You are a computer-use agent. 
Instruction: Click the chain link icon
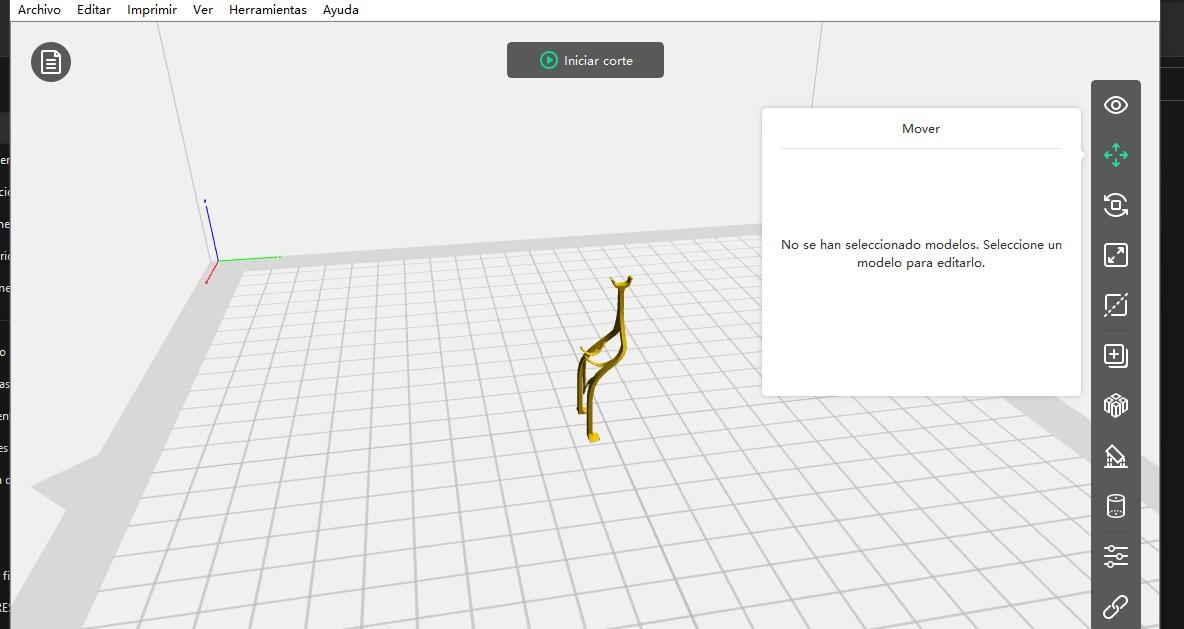1115,606
